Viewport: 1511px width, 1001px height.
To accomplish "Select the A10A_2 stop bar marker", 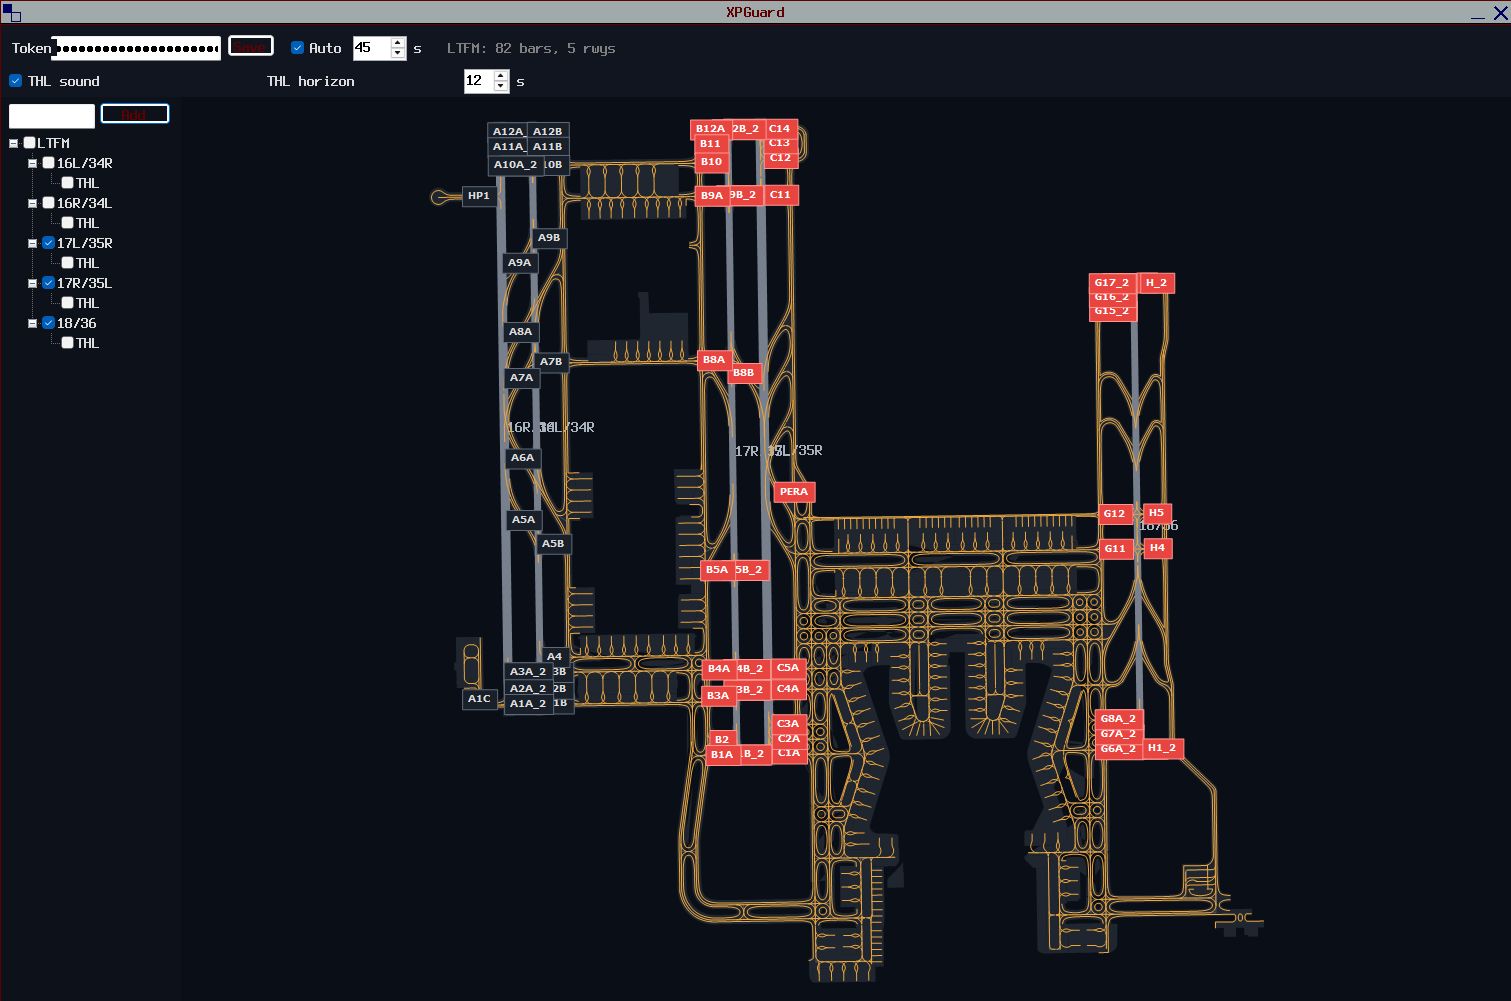I will pos(515,165).
